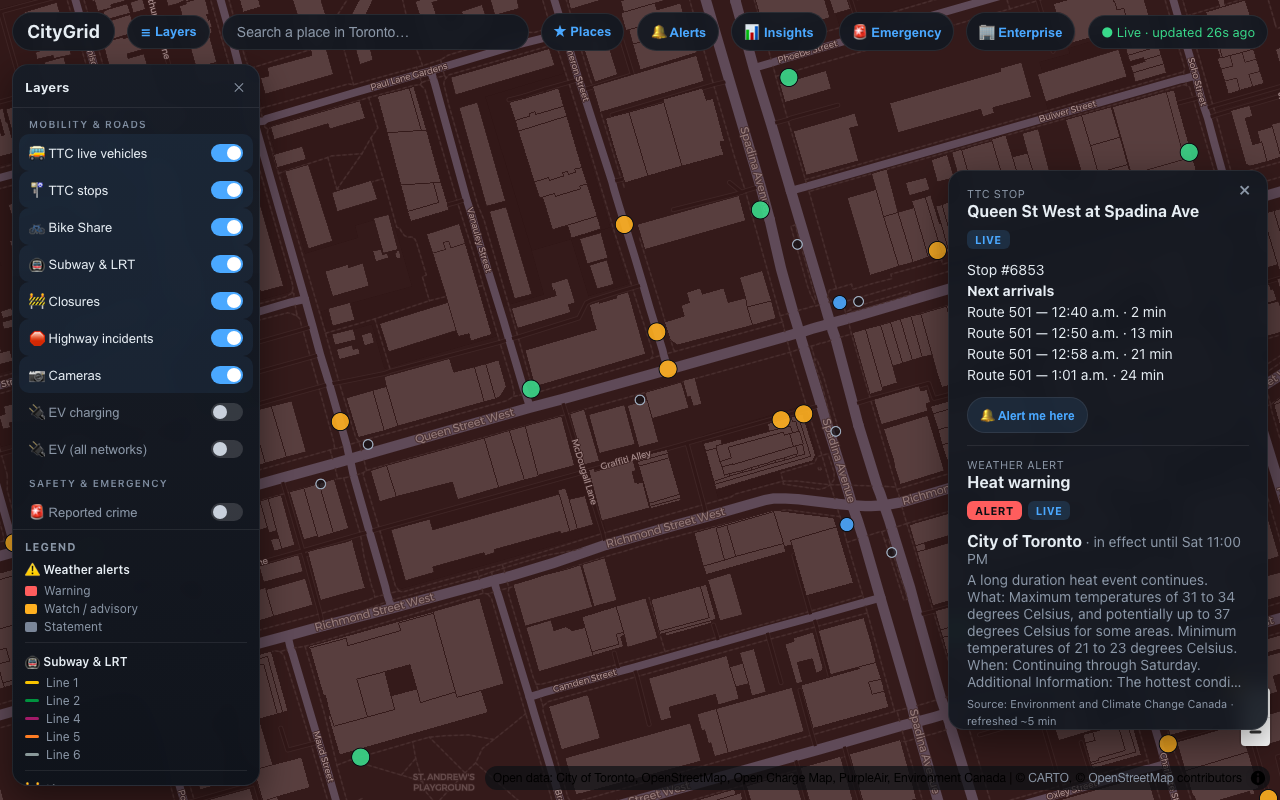Select the blue marker on Spadina north of Queen

coord(840,302)
